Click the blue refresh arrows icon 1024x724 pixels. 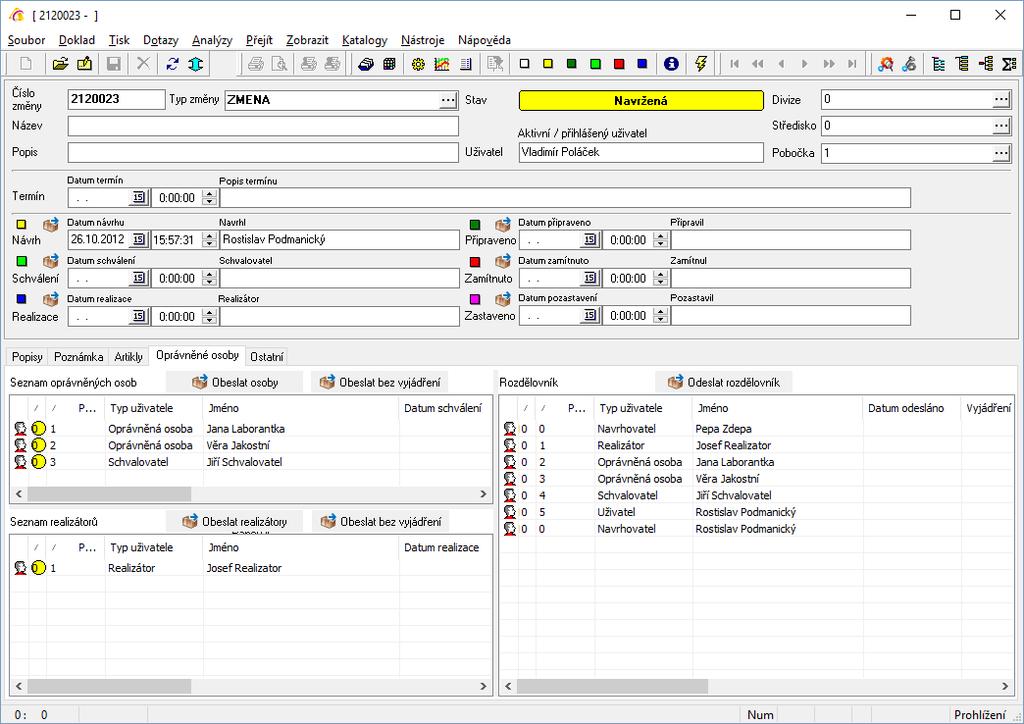tap(172, 63)
